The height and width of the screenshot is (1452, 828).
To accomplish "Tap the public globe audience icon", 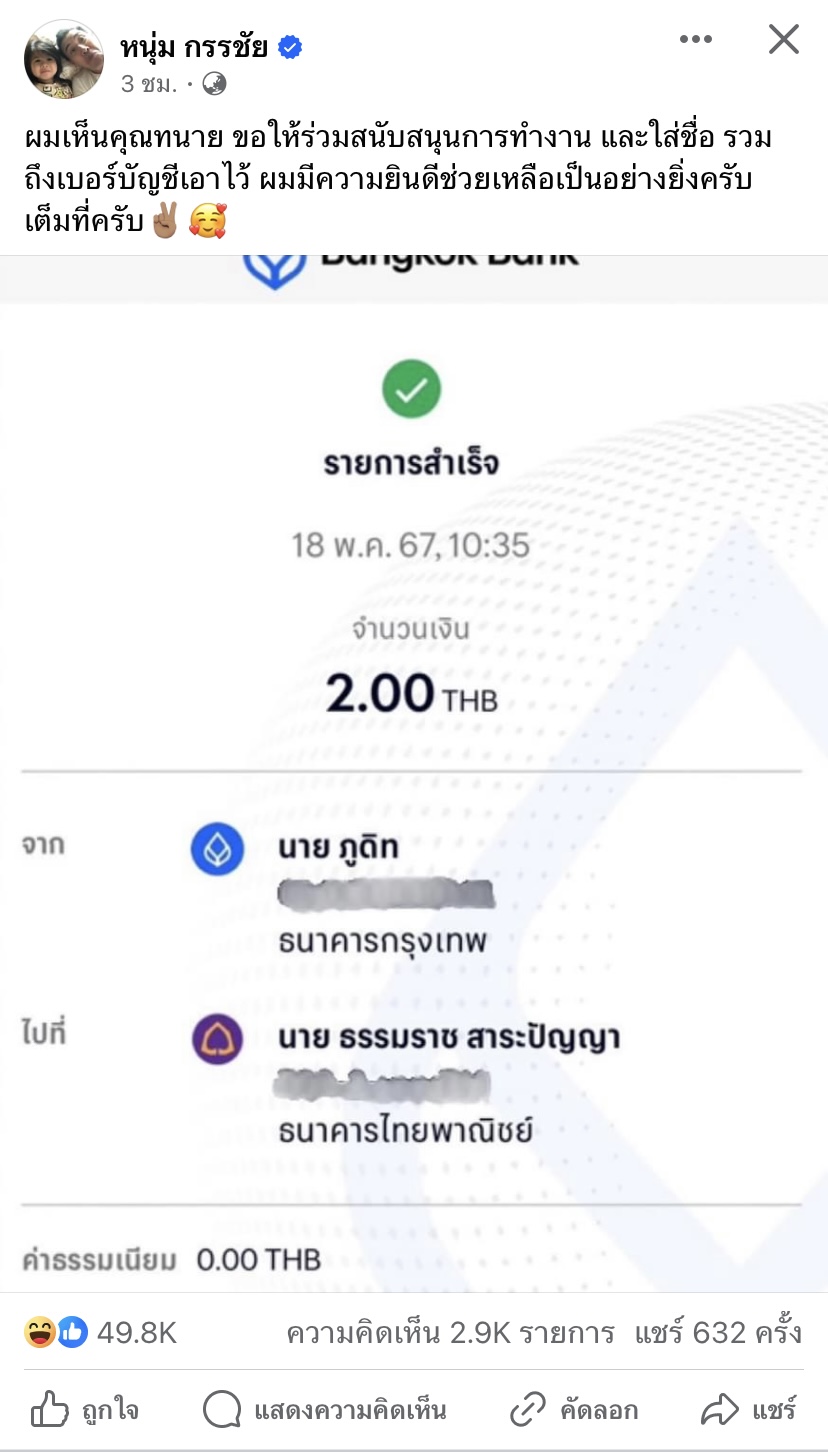I will point(213,84).
